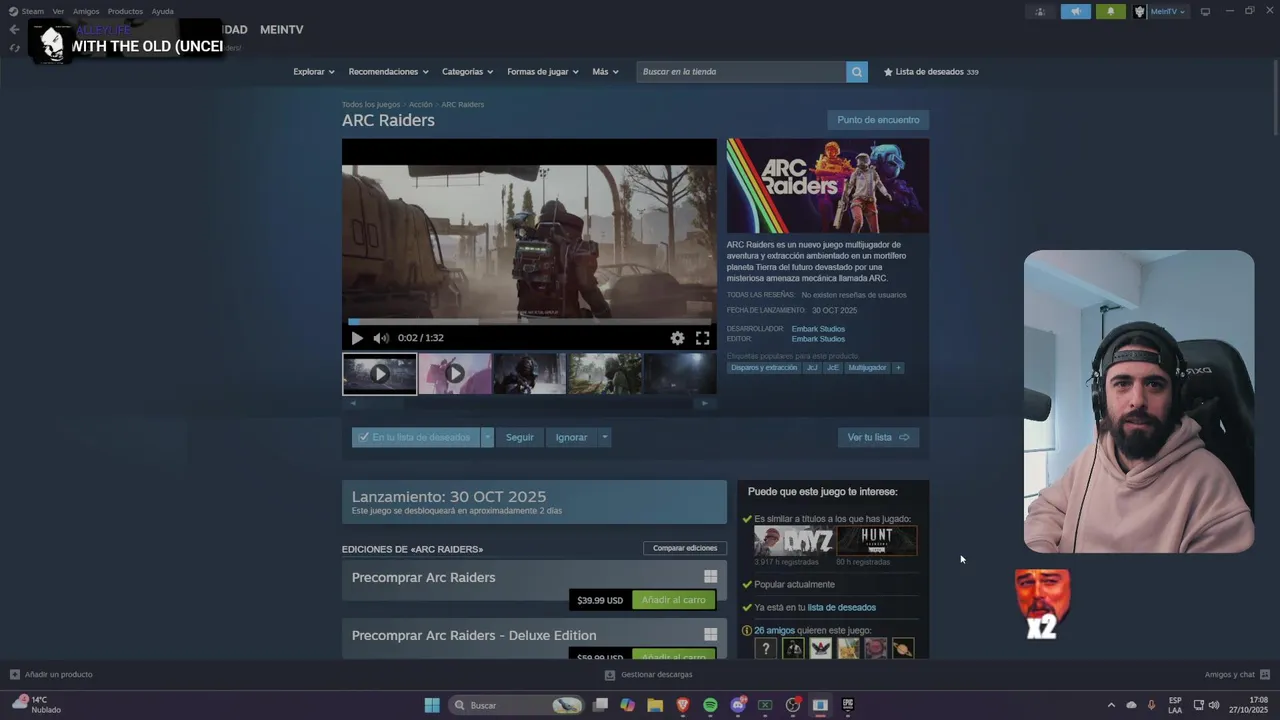Viewport: 1280px width, 720px height.
Task: Open File Explorer from the taskbar
Action: pyautogui.click(x=655, y=705)
